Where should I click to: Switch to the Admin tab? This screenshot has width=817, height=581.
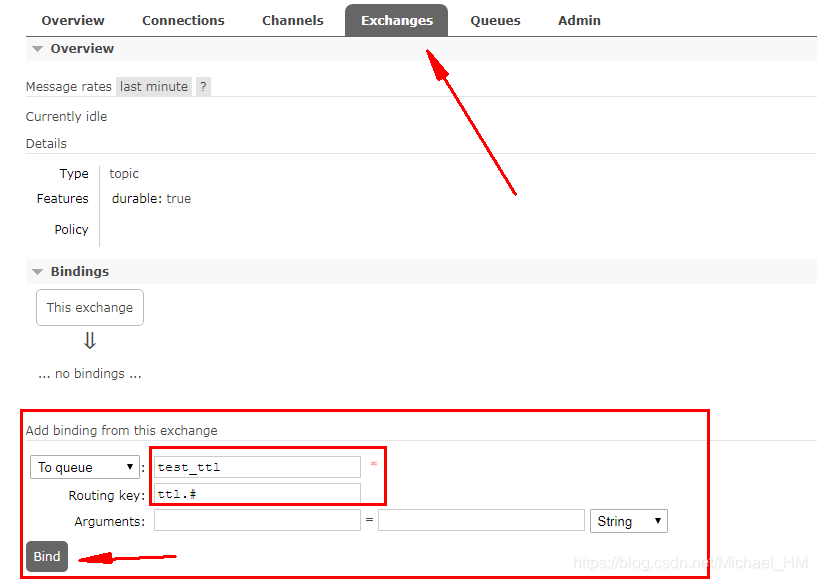point(579,20)
